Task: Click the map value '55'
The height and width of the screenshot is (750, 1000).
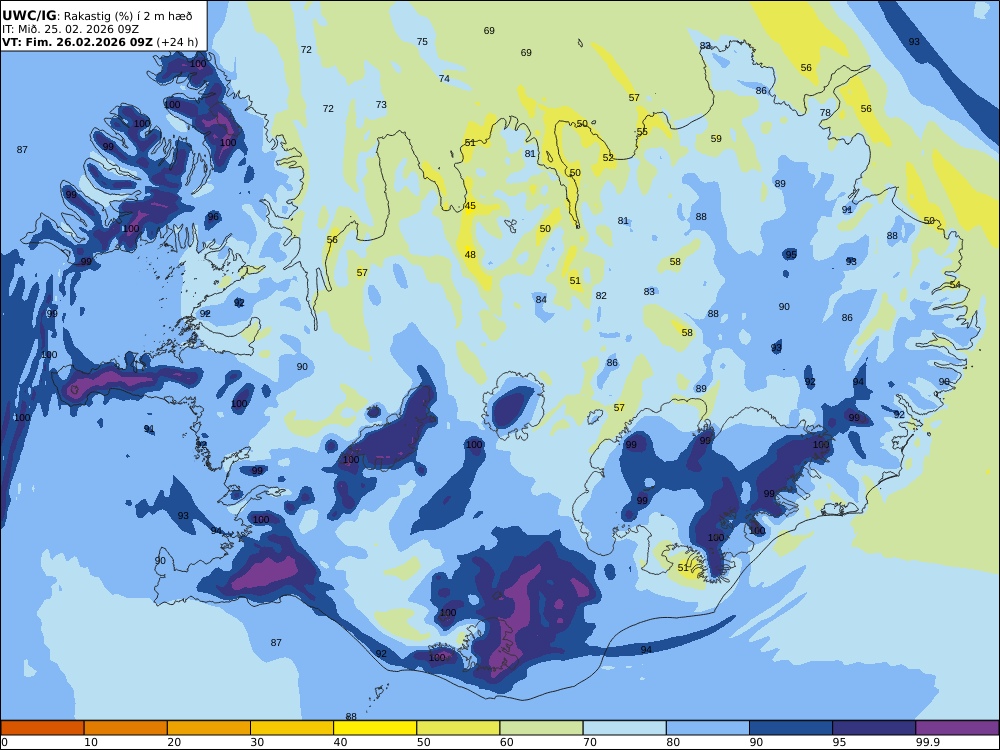Action: (642, 131)
